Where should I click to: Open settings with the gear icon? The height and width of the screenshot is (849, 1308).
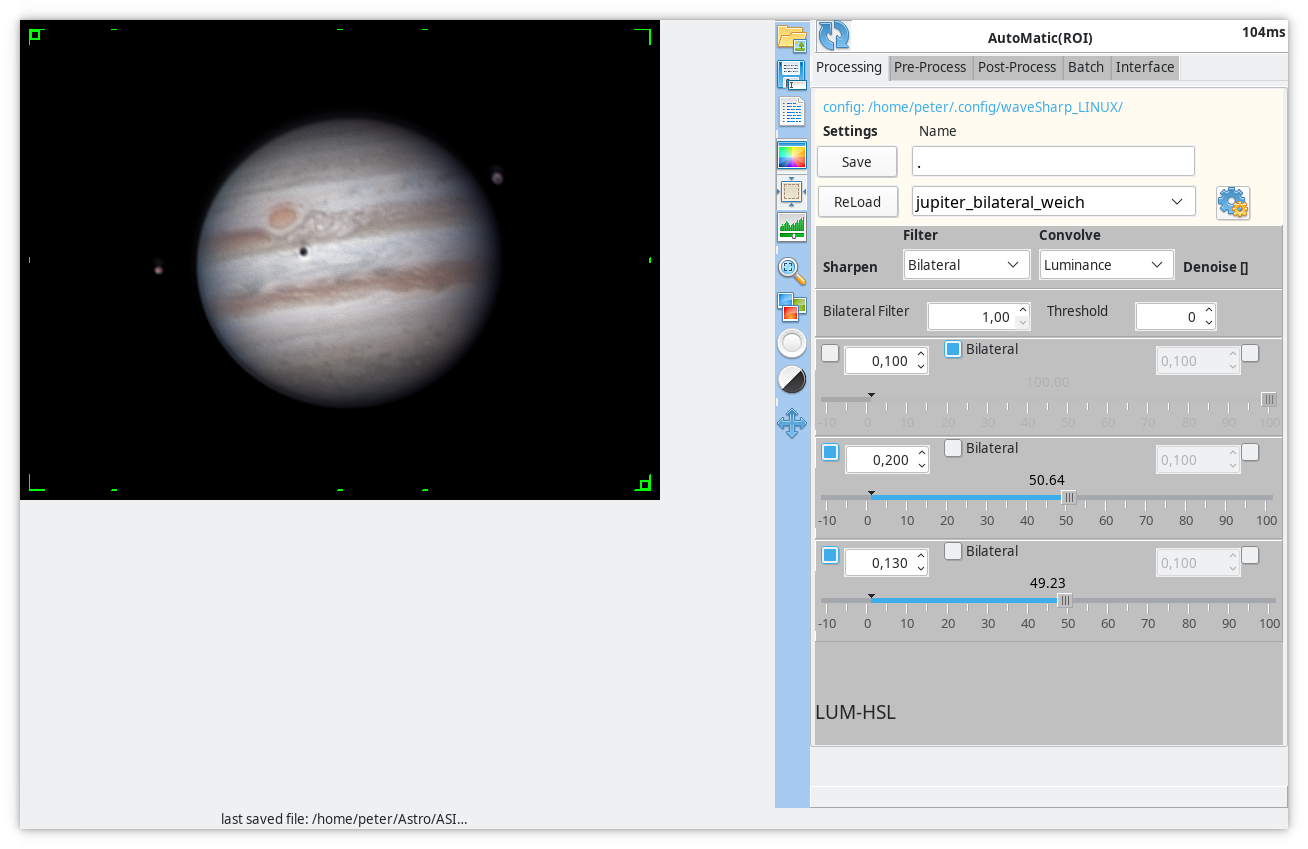pyautogui.click(x=1232, y=202)
